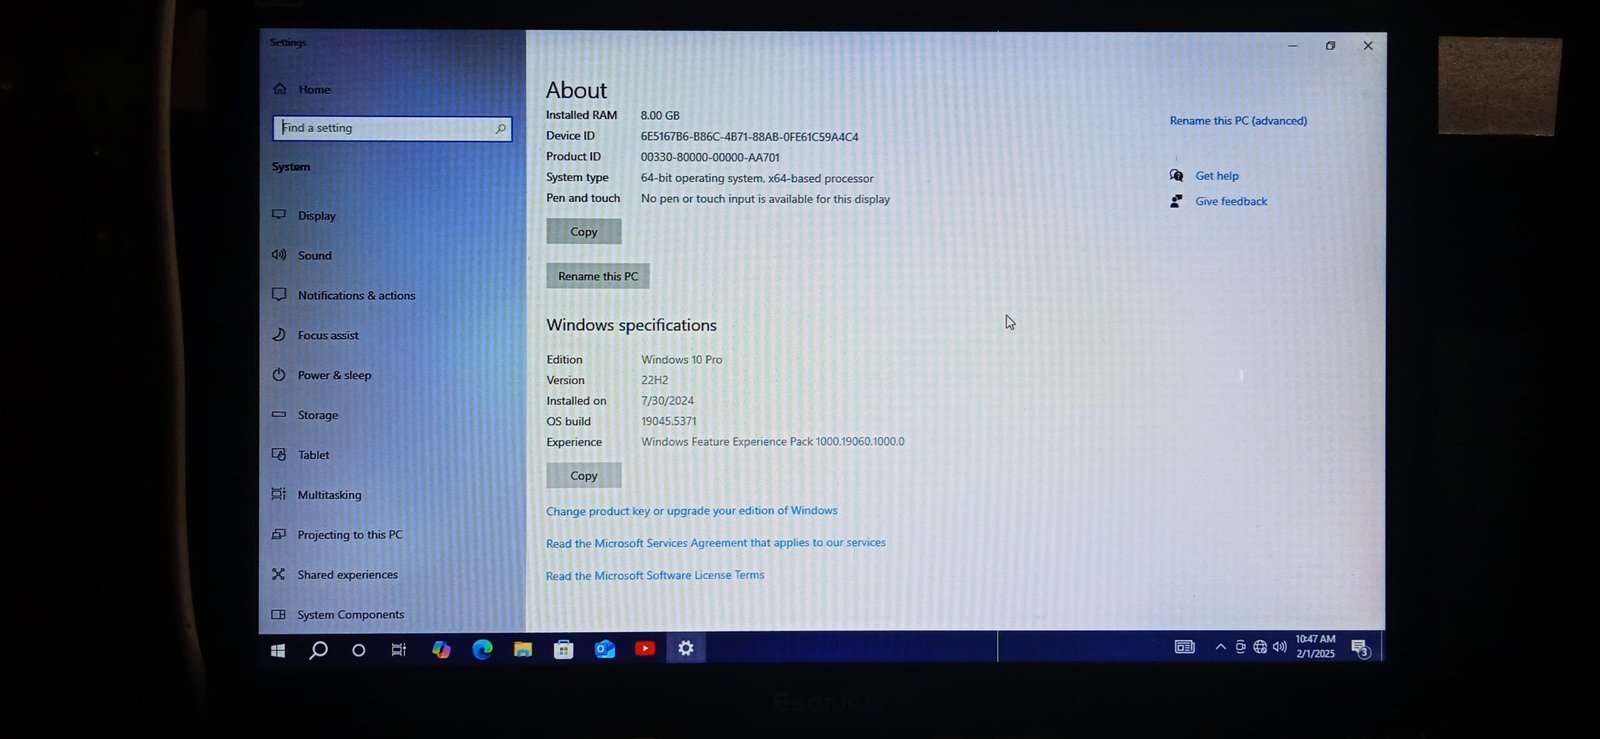Select the 22H2 version value

(655, 380)
